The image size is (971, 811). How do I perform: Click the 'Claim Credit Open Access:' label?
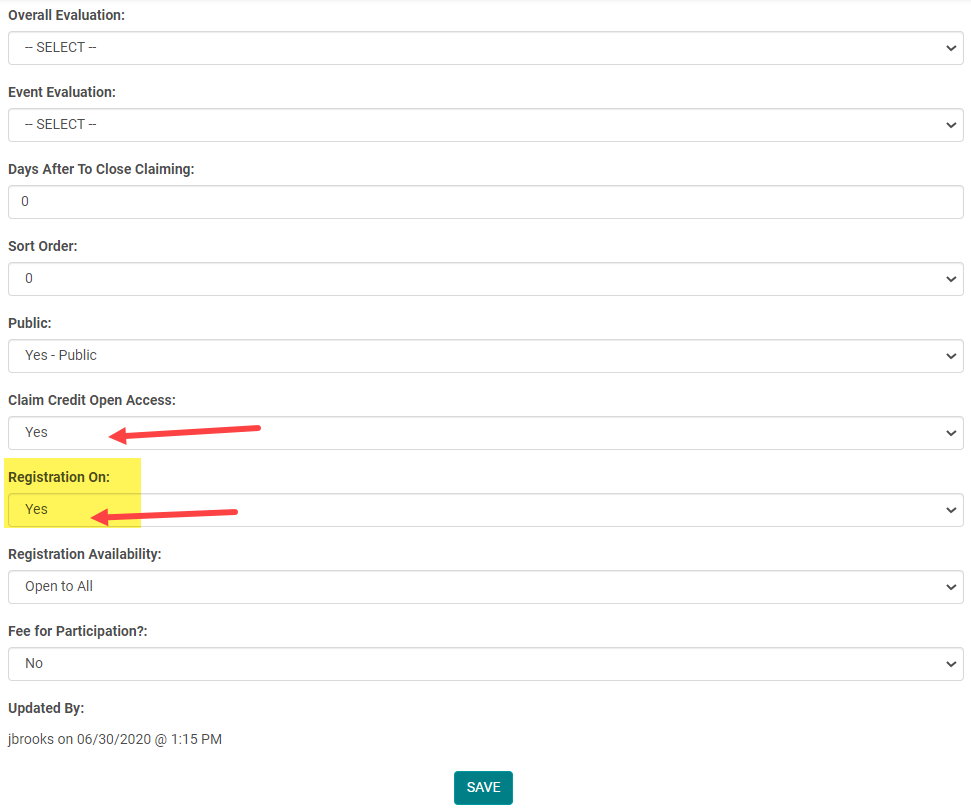coord(92,400)
